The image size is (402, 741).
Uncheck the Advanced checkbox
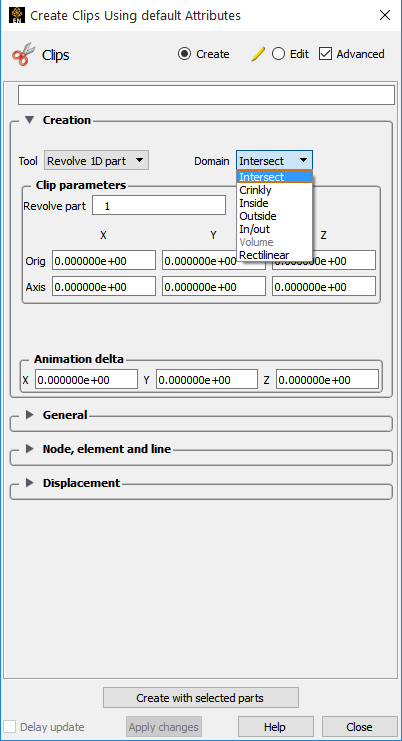click(x=325, y=54)
